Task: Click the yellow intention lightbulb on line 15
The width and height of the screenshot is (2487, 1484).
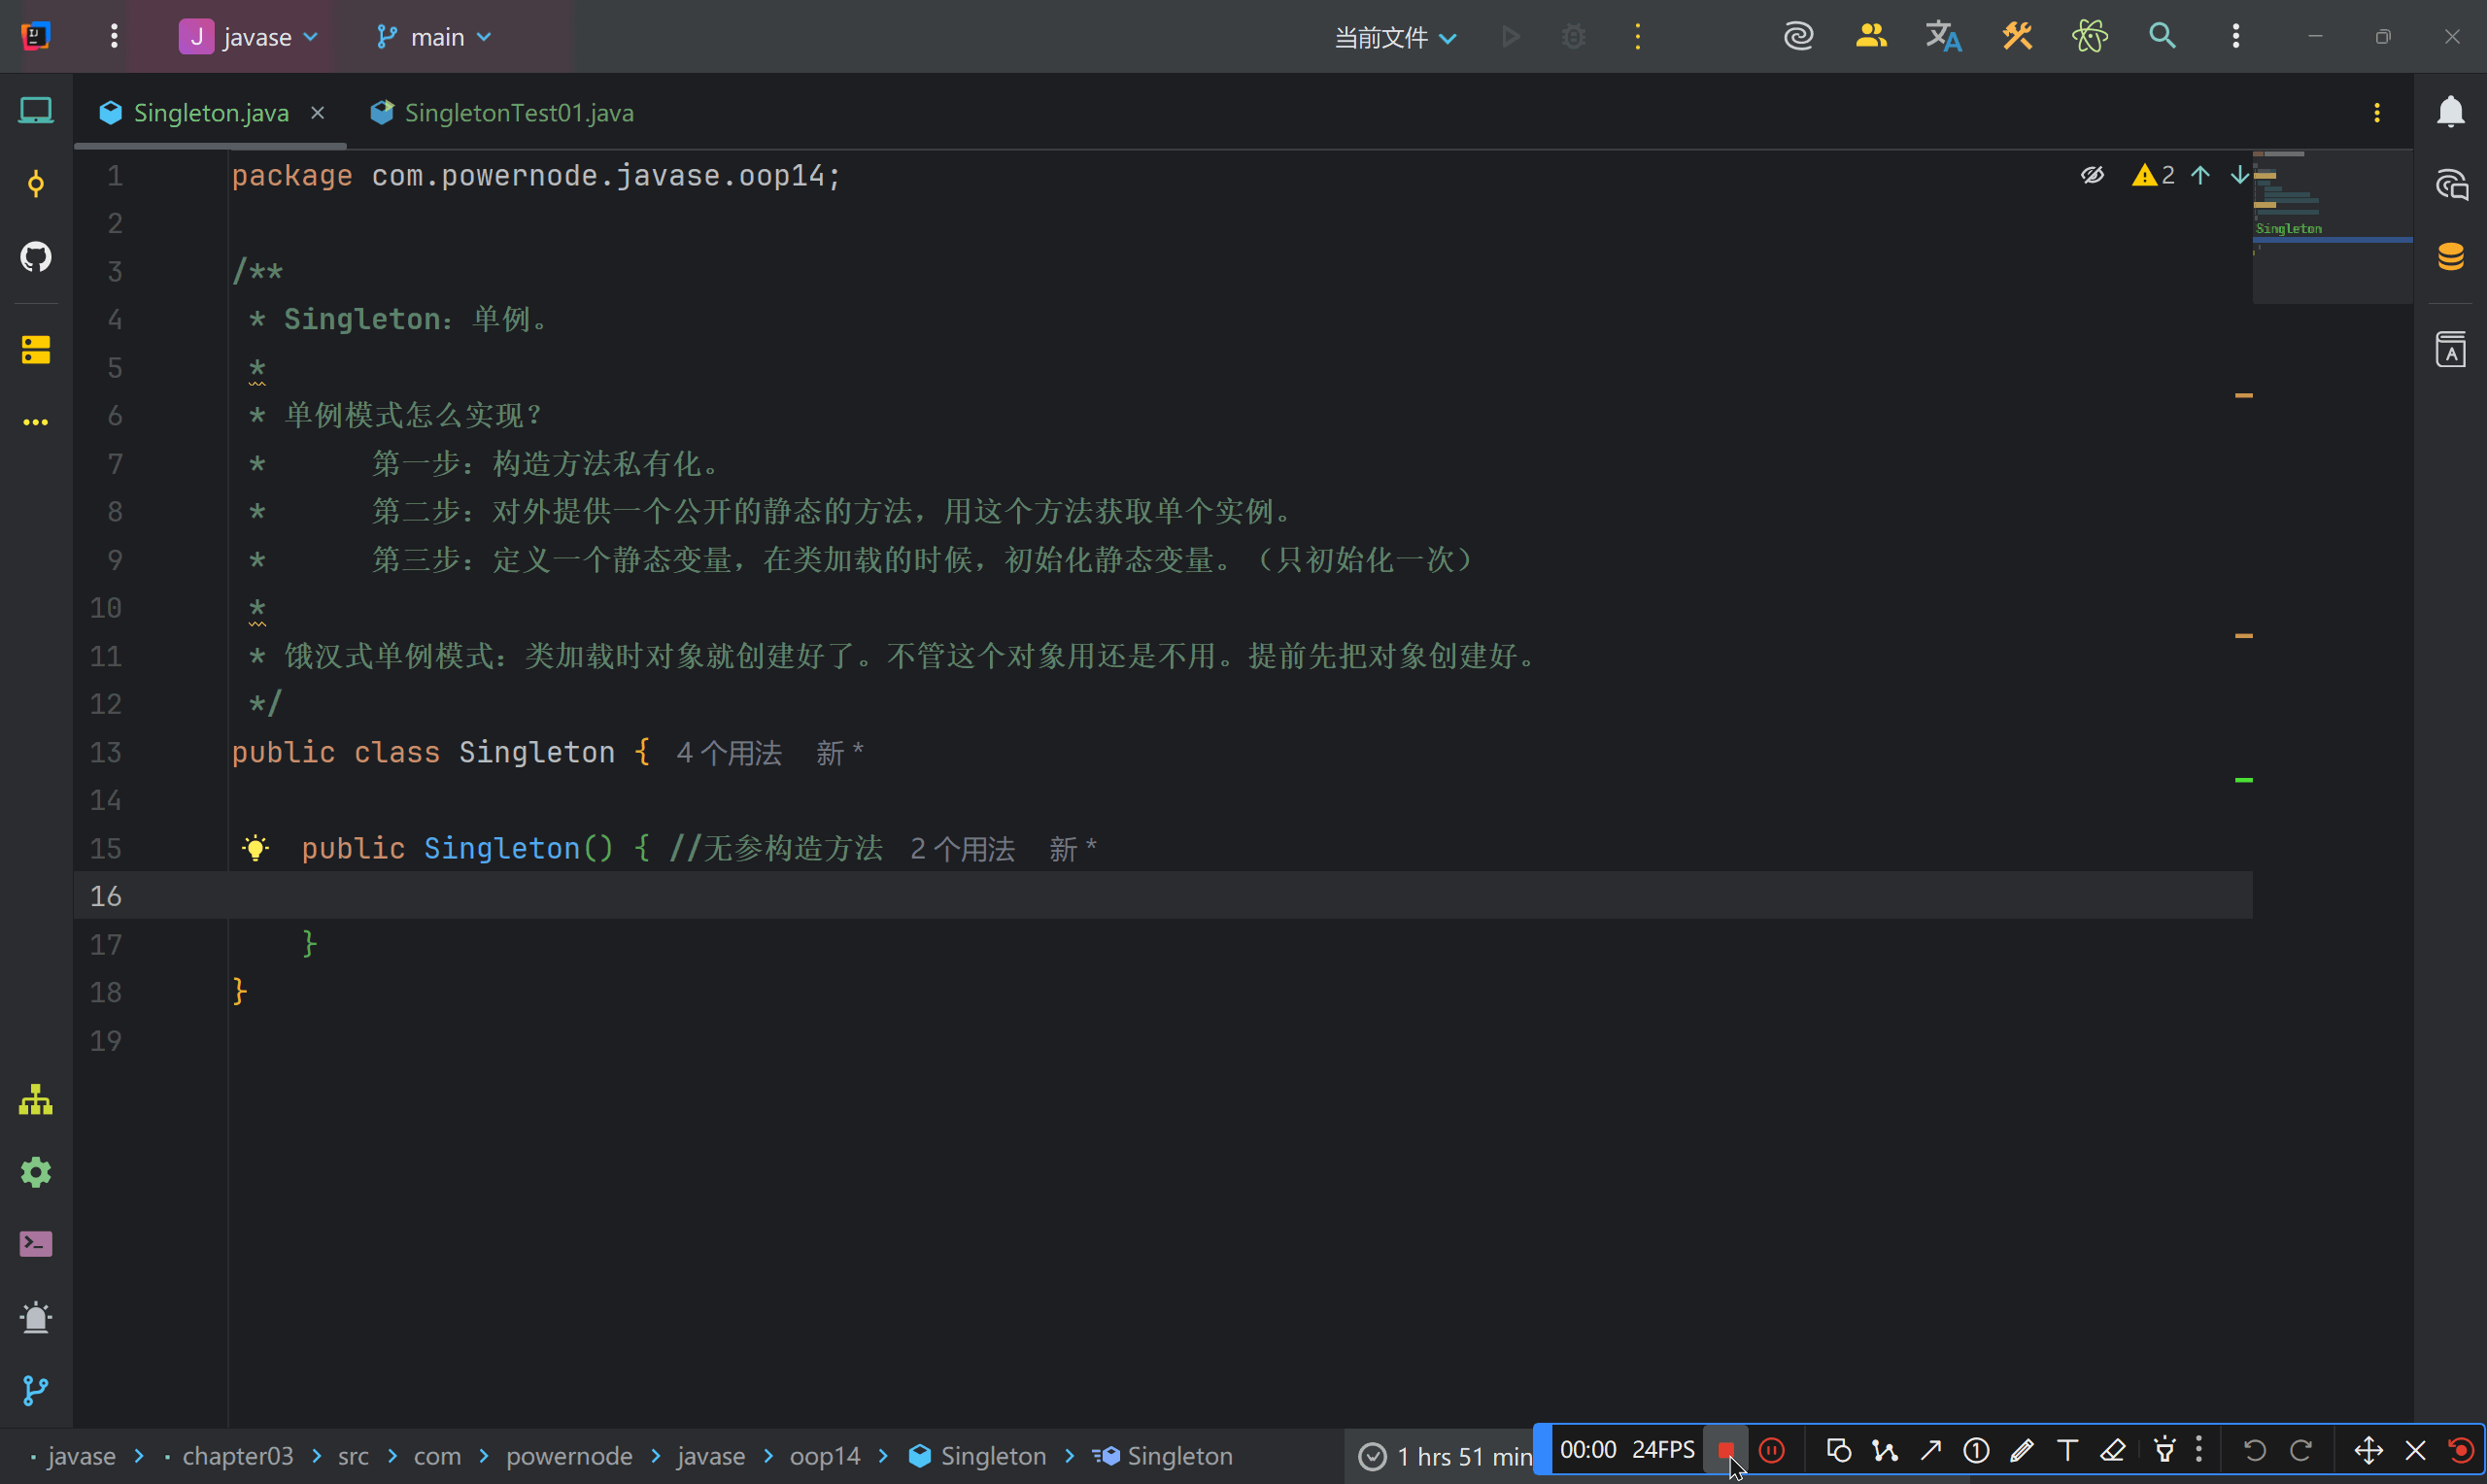Action: point(256,849)
